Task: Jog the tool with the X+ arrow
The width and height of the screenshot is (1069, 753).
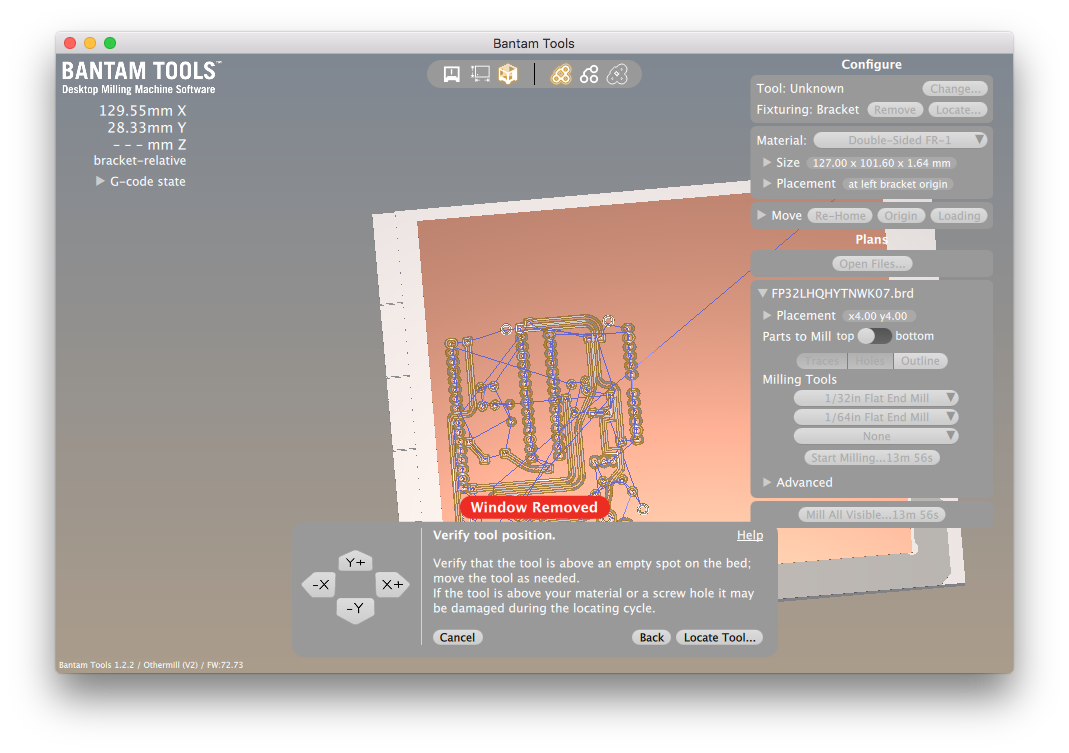Action: (392, 585)
